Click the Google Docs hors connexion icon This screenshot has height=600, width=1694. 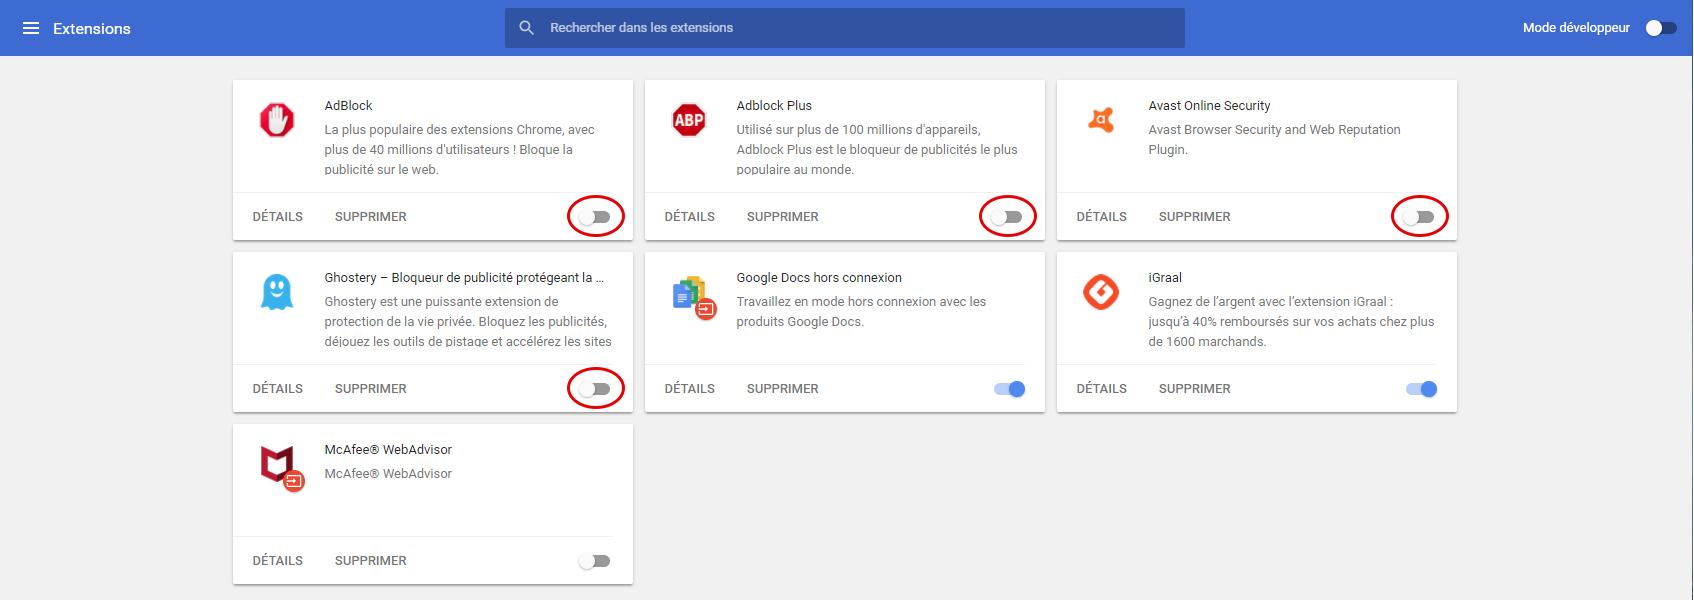click(x=692, y=296)
